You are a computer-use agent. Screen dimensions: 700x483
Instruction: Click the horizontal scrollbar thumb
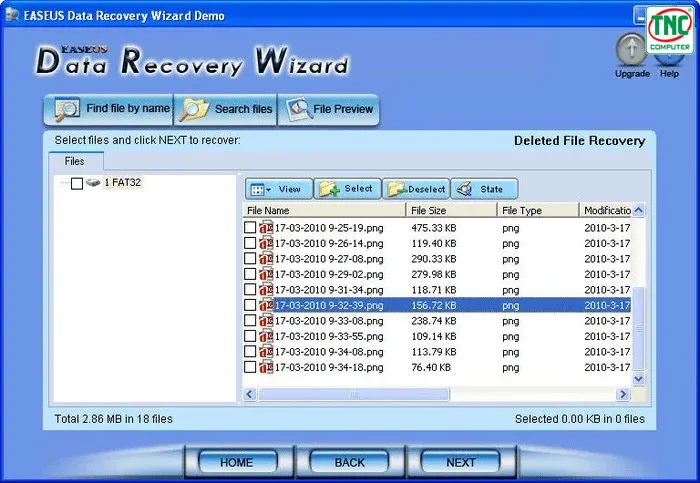354,394
